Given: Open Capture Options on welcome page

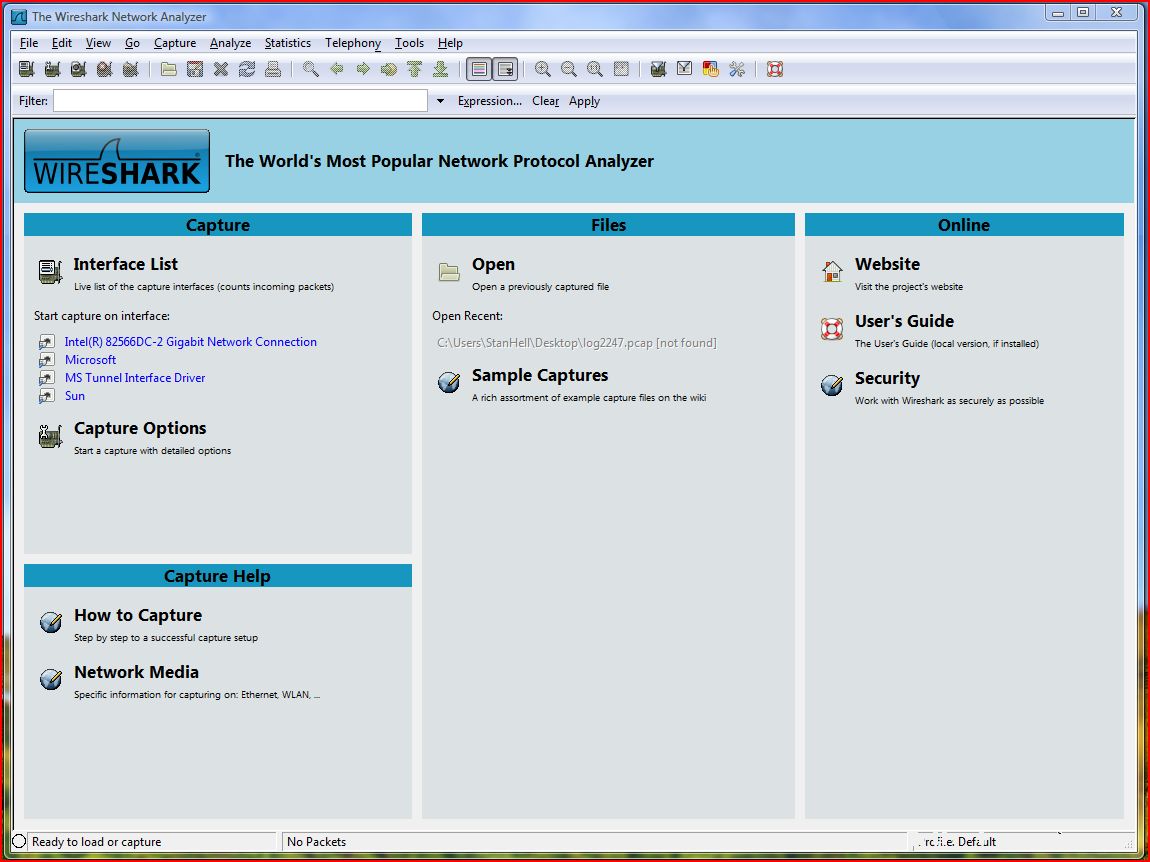Looking at the screenshot, I should (x=140, y=428).
